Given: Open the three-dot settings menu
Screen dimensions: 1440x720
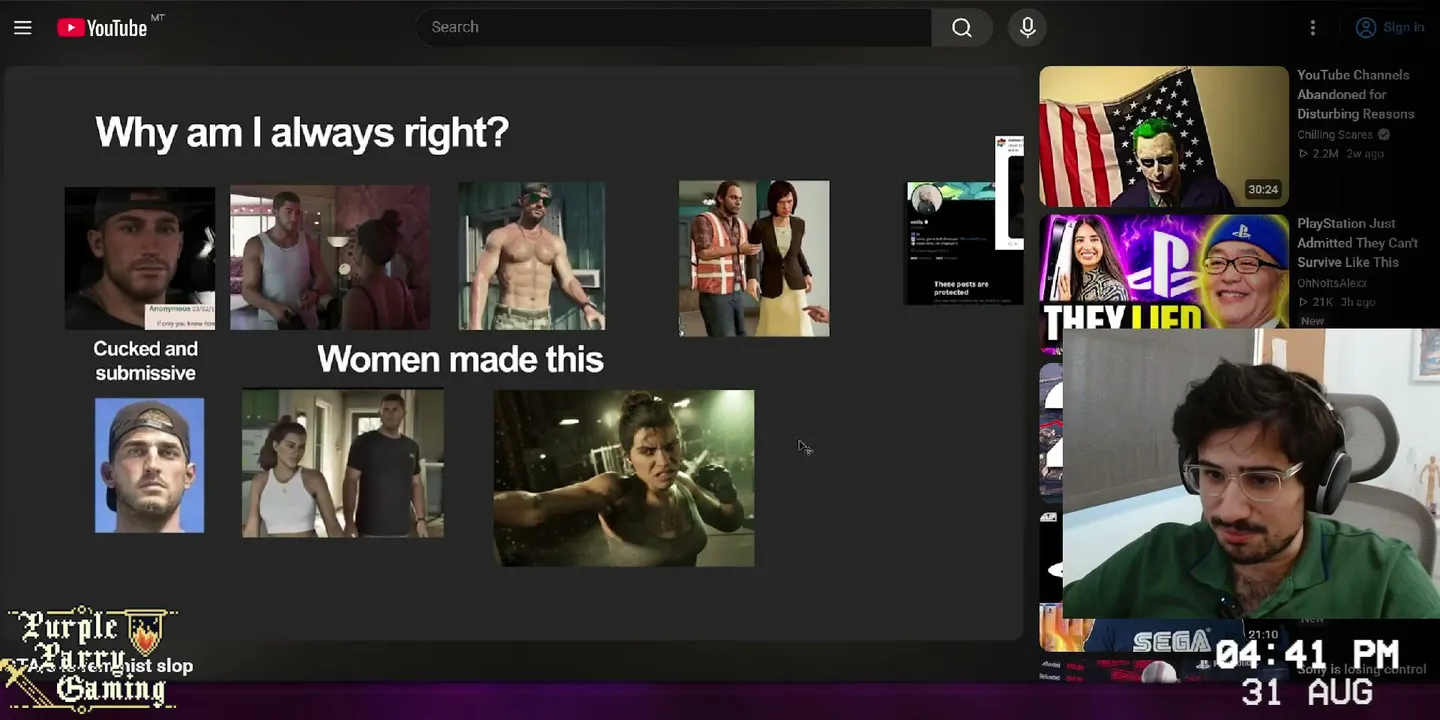Looking at the screenshot, I should [1313, 28].
